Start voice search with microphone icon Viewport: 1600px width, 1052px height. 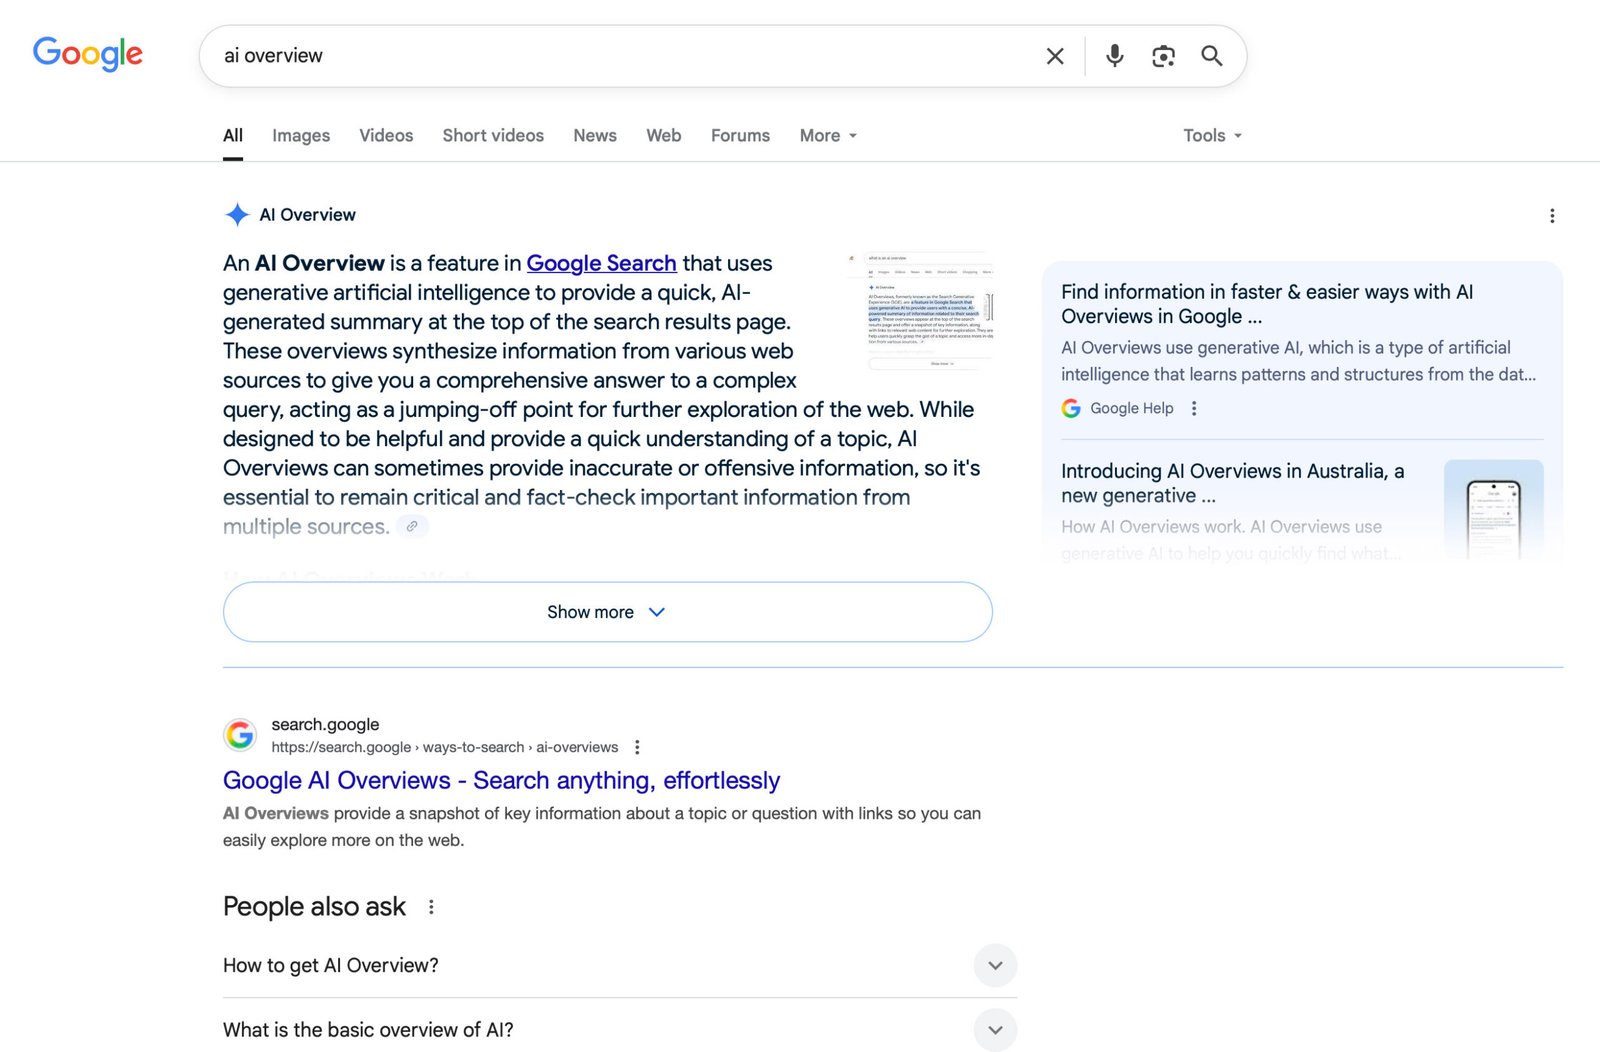(1114, 56)
